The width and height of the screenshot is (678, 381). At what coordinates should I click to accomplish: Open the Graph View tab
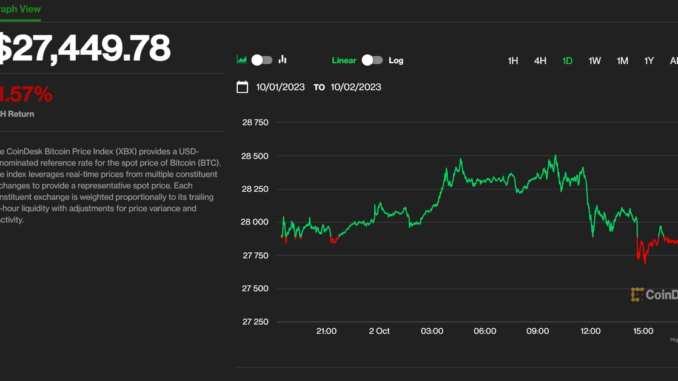click(20, 9)
